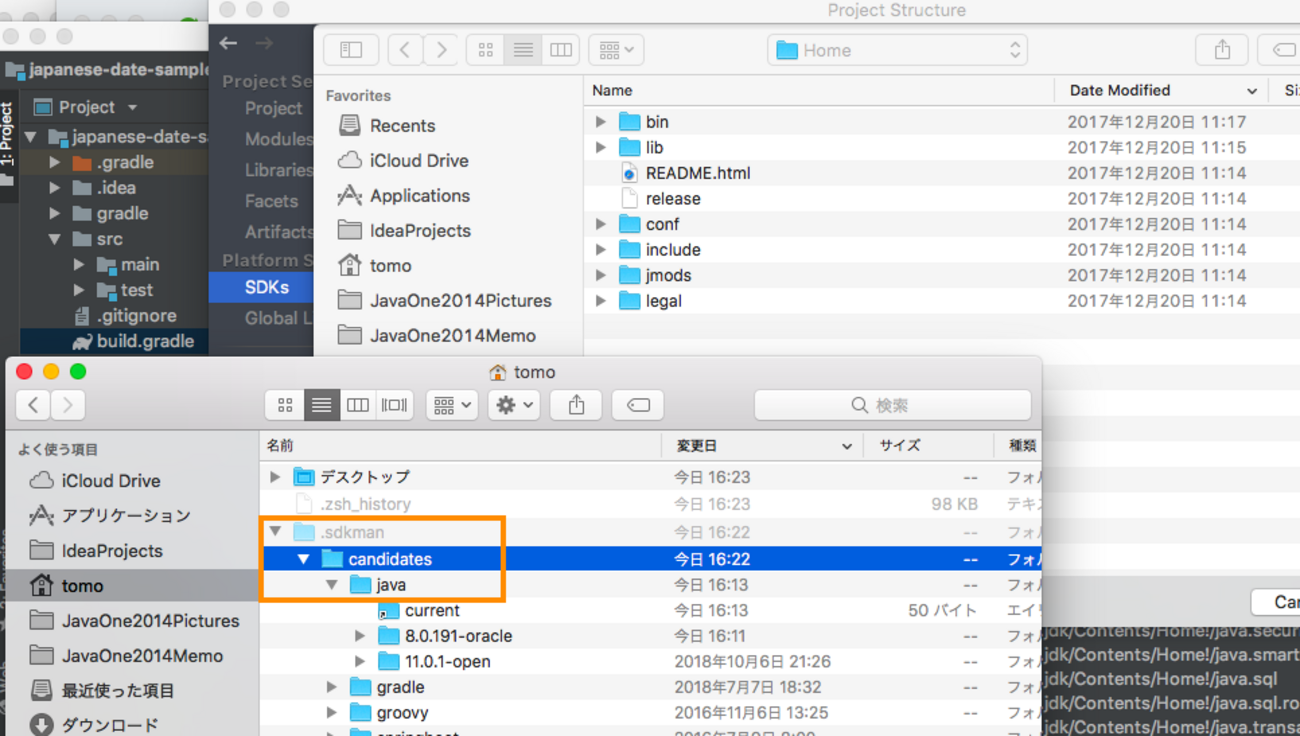Viewport: 1300px width, 736px height.
Task: Select Facets in Project Structure sidebar
Action: coord(271,201)
